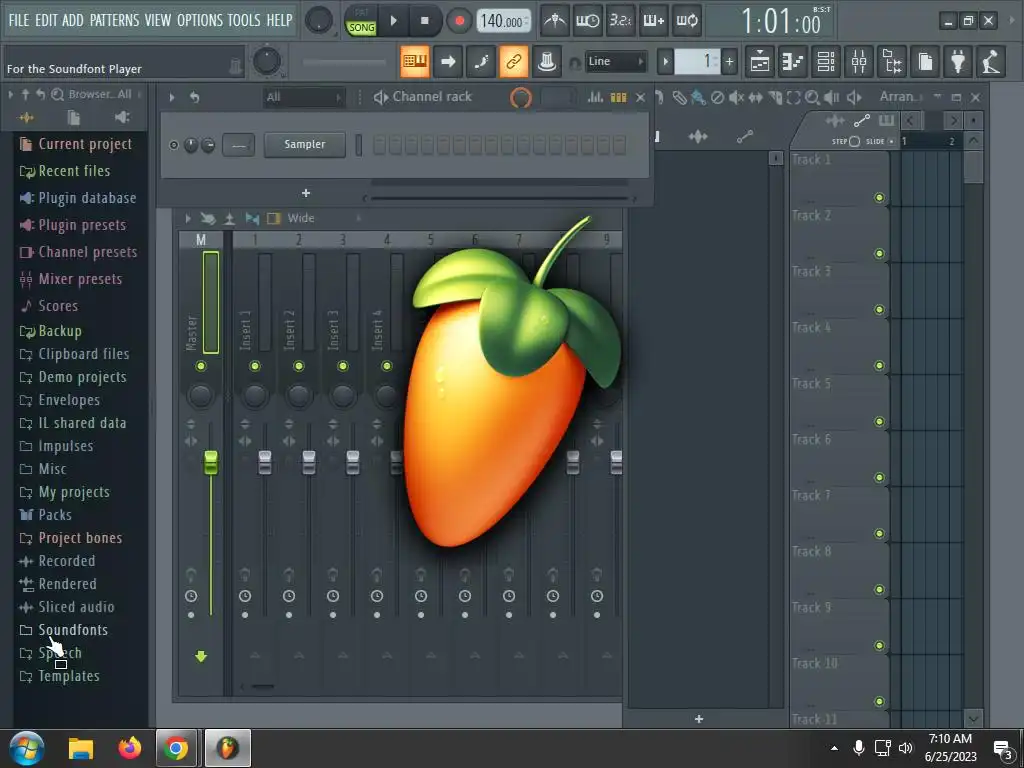This screenshot has width=1024, height=768.
Task: Open the Line snap dropdown
Action: [x=615, y=61]
